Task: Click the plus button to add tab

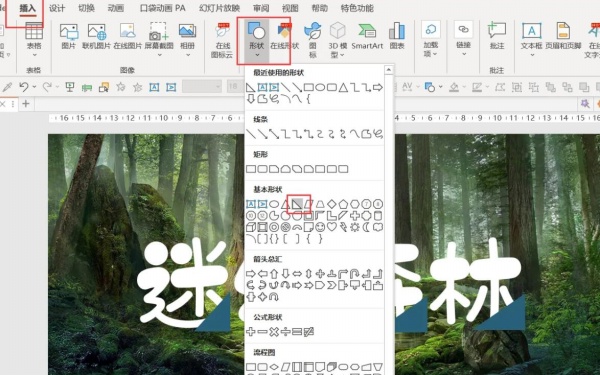Action: [x=26, y=104]
